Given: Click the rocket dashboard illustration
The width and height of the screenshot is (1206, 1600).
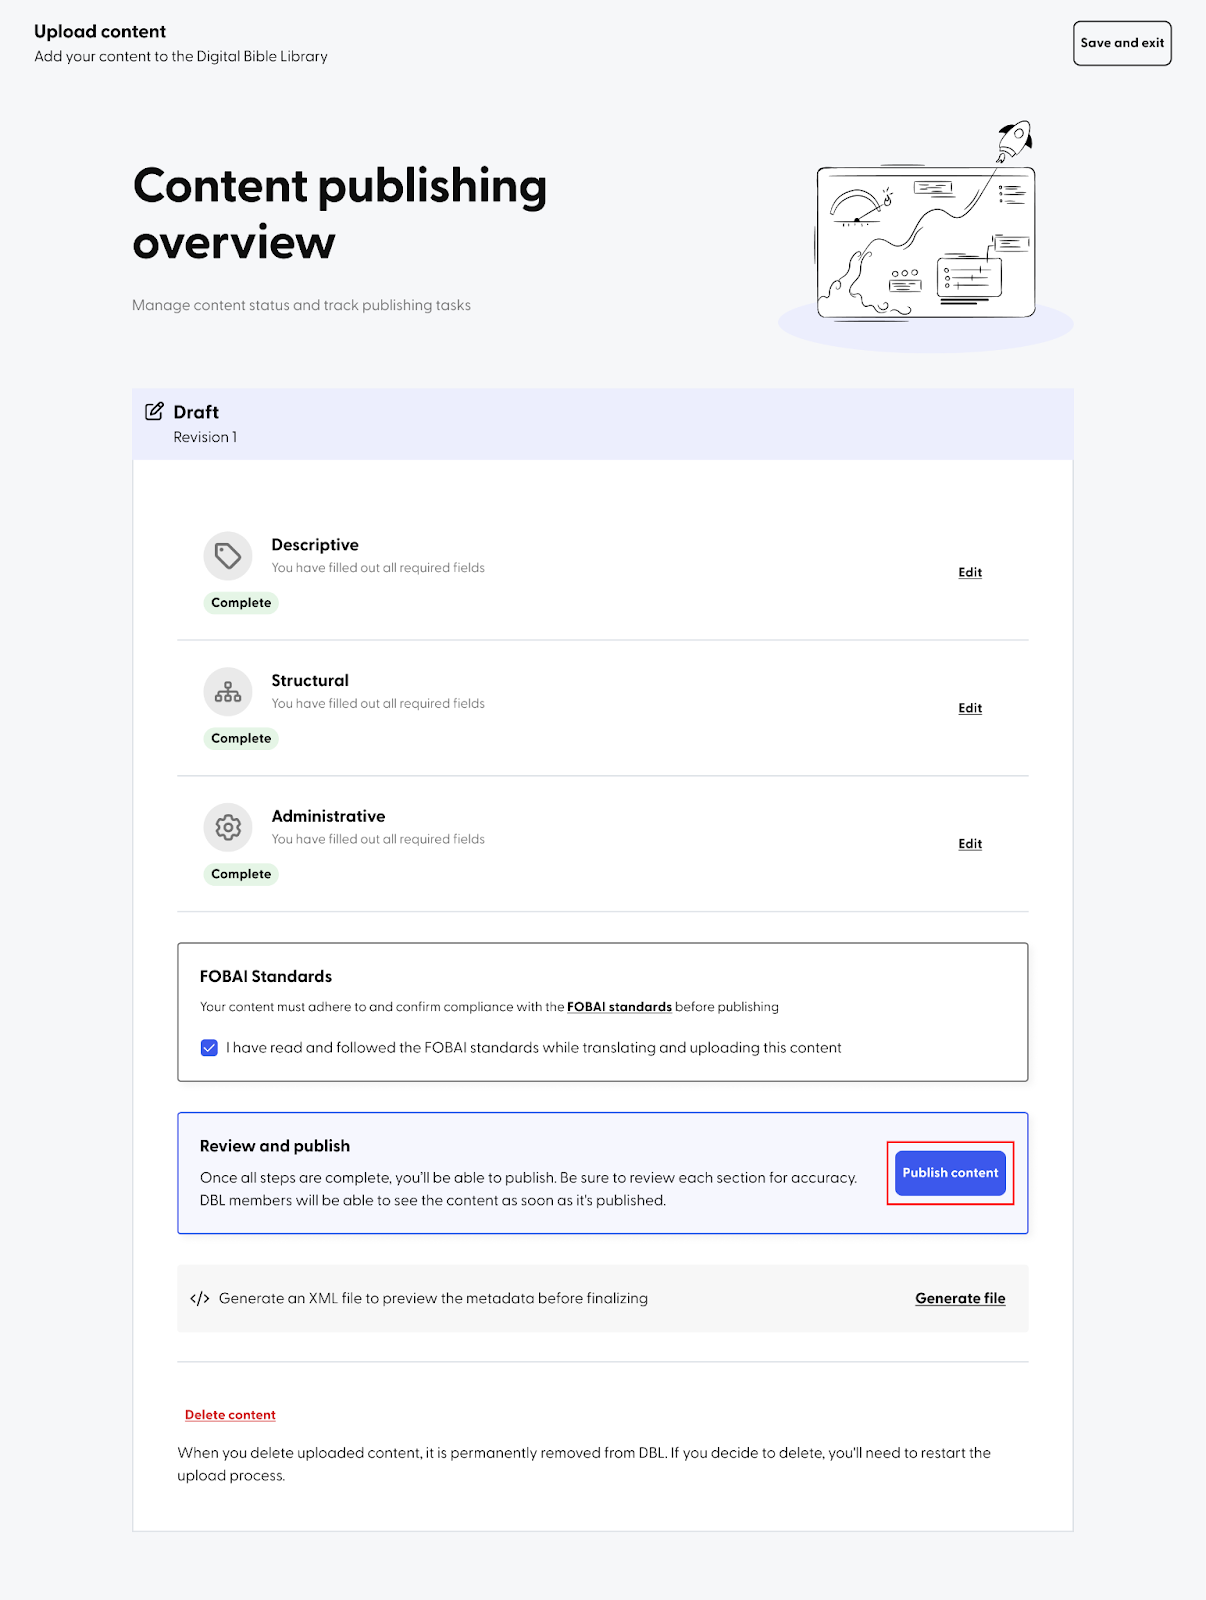Looking at the screenshot, I should click(x=926, y=236).
